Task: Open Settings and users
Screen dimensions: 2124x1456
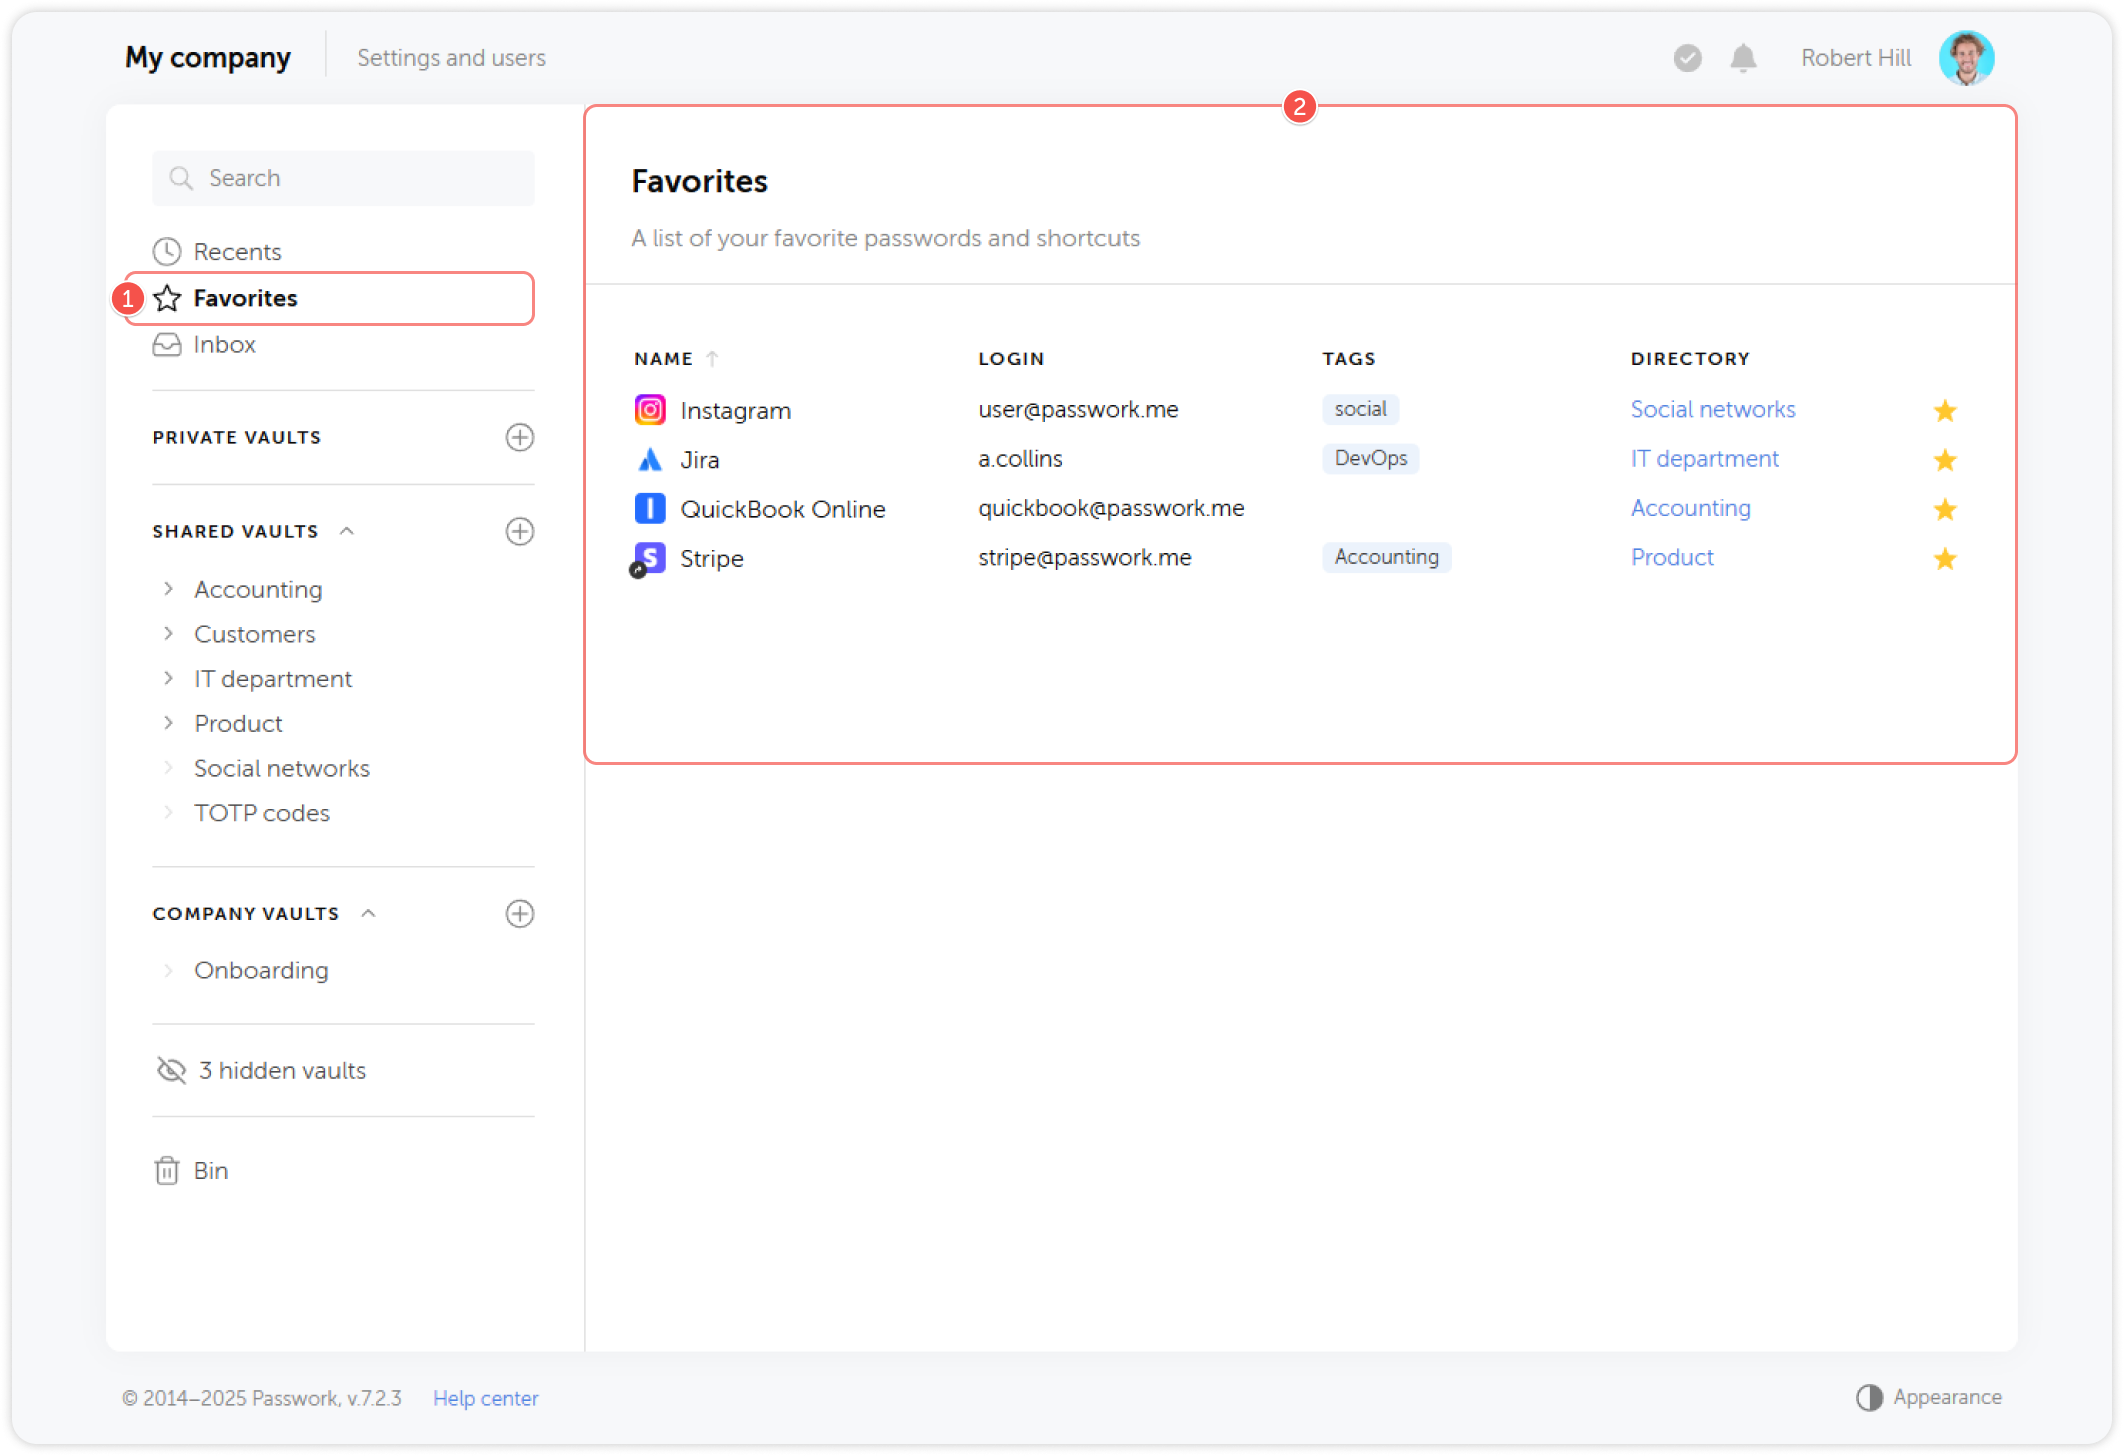Action: (x=451, y=58)
